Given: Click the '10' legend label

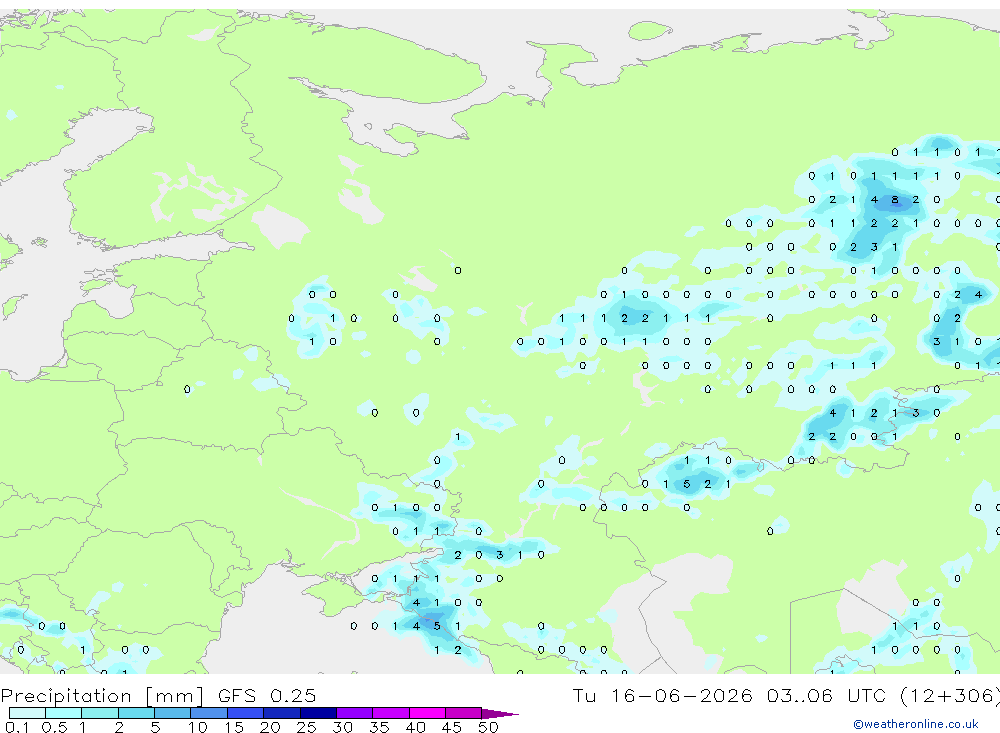Looking at the screenshot, I should 198,727.
